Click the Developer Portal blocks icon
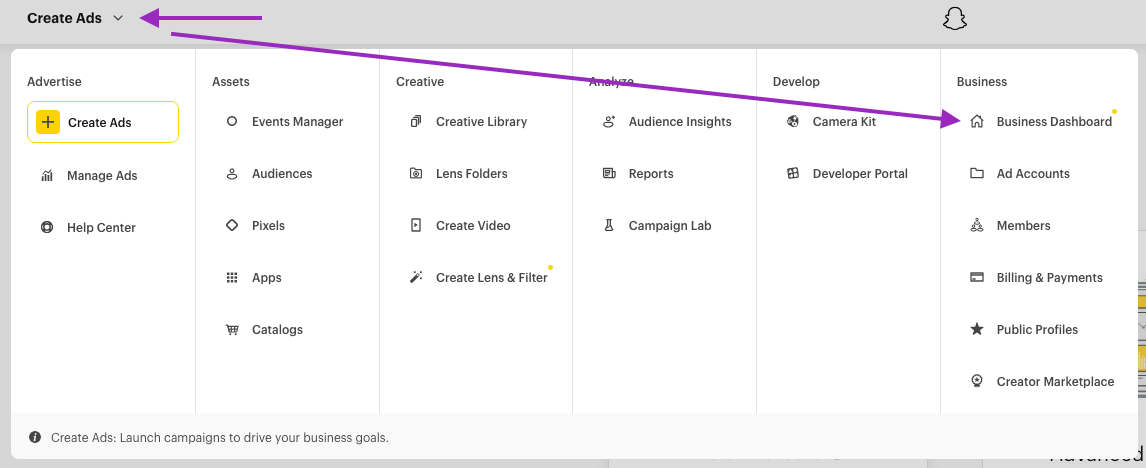This screenshot has width=1146, height=468. point(793,173)
